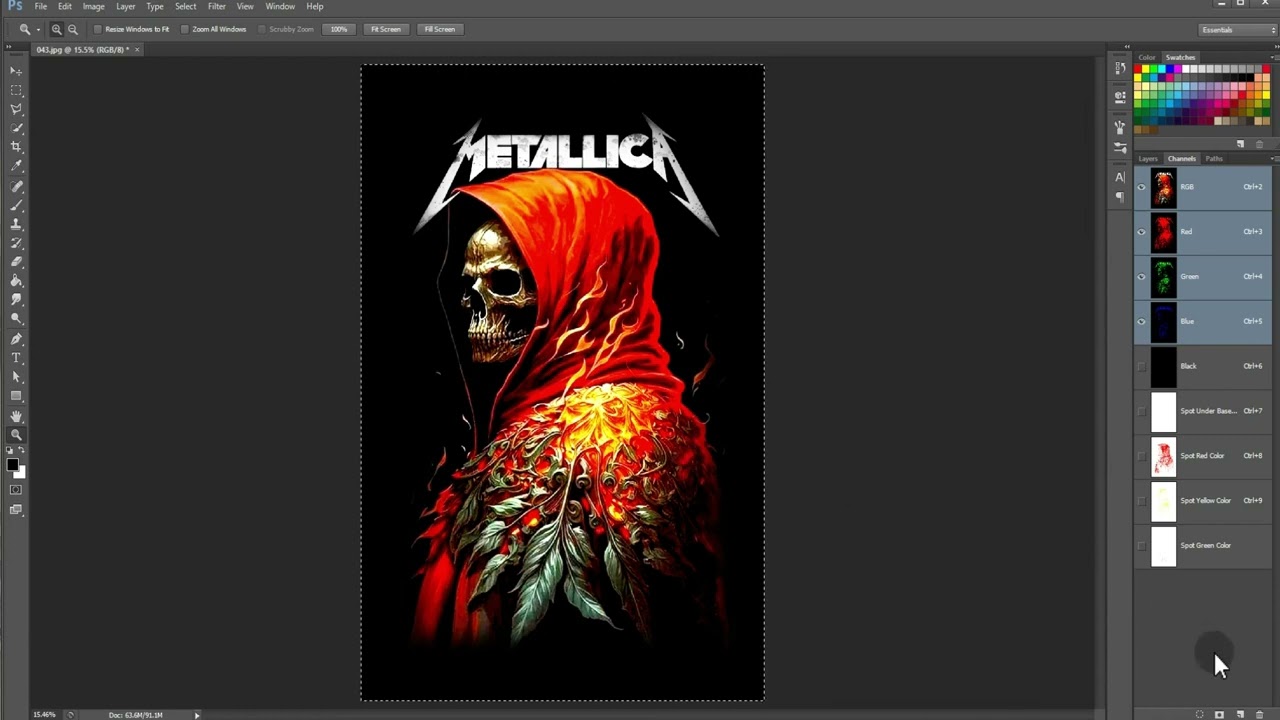This screenshot has width=1280, height=720.
Task: Select the Eyedropper tool
Action: [16, 166]
